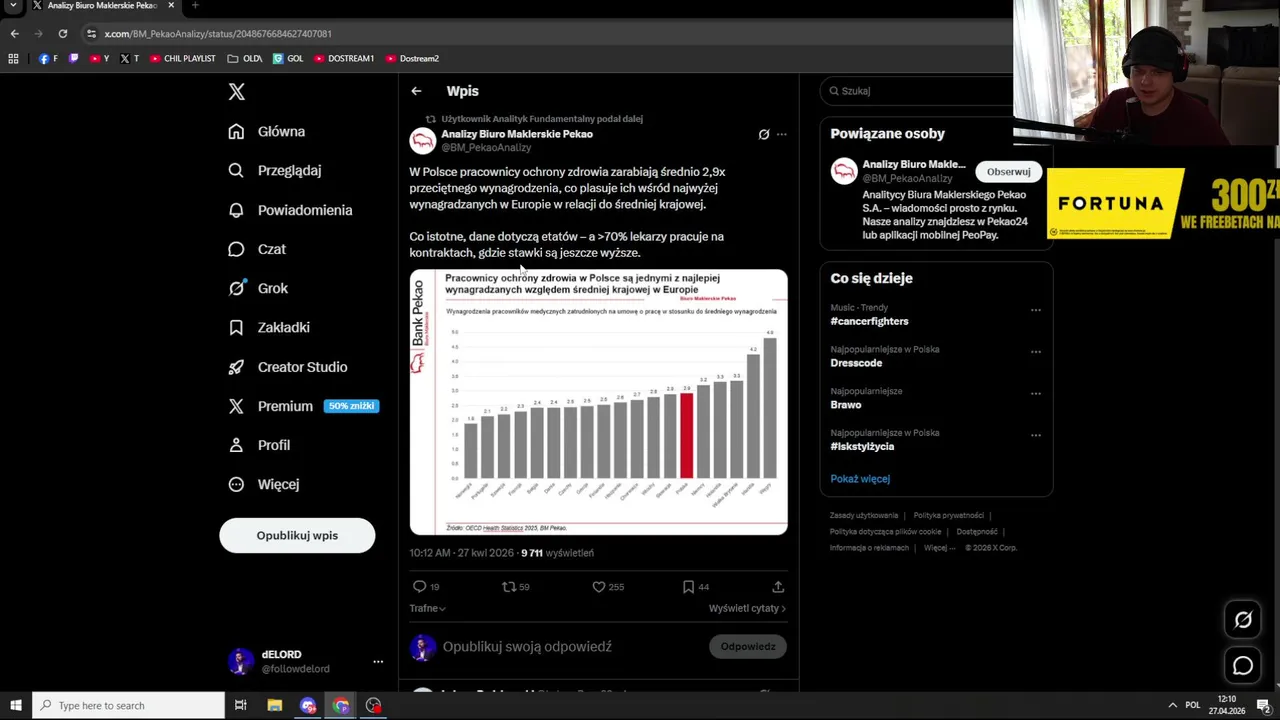Click the reply comment icon
Viewport: 1280px width, 720px height.
[420, 587]
